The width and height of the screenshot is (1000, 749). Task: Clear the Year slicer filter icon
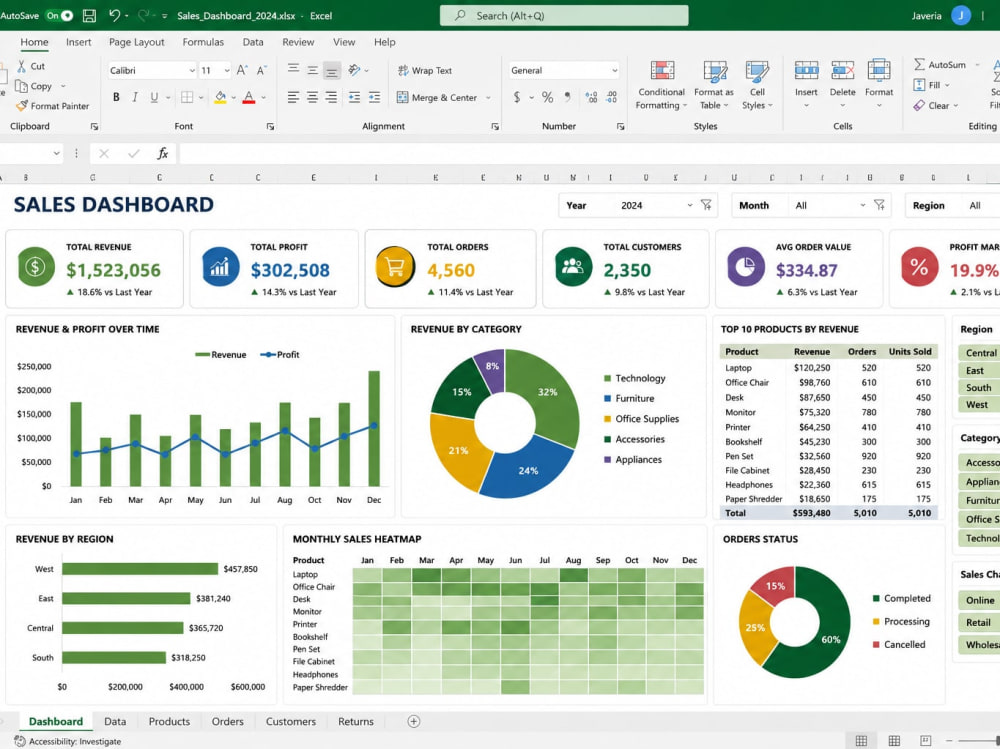[706, 205]
